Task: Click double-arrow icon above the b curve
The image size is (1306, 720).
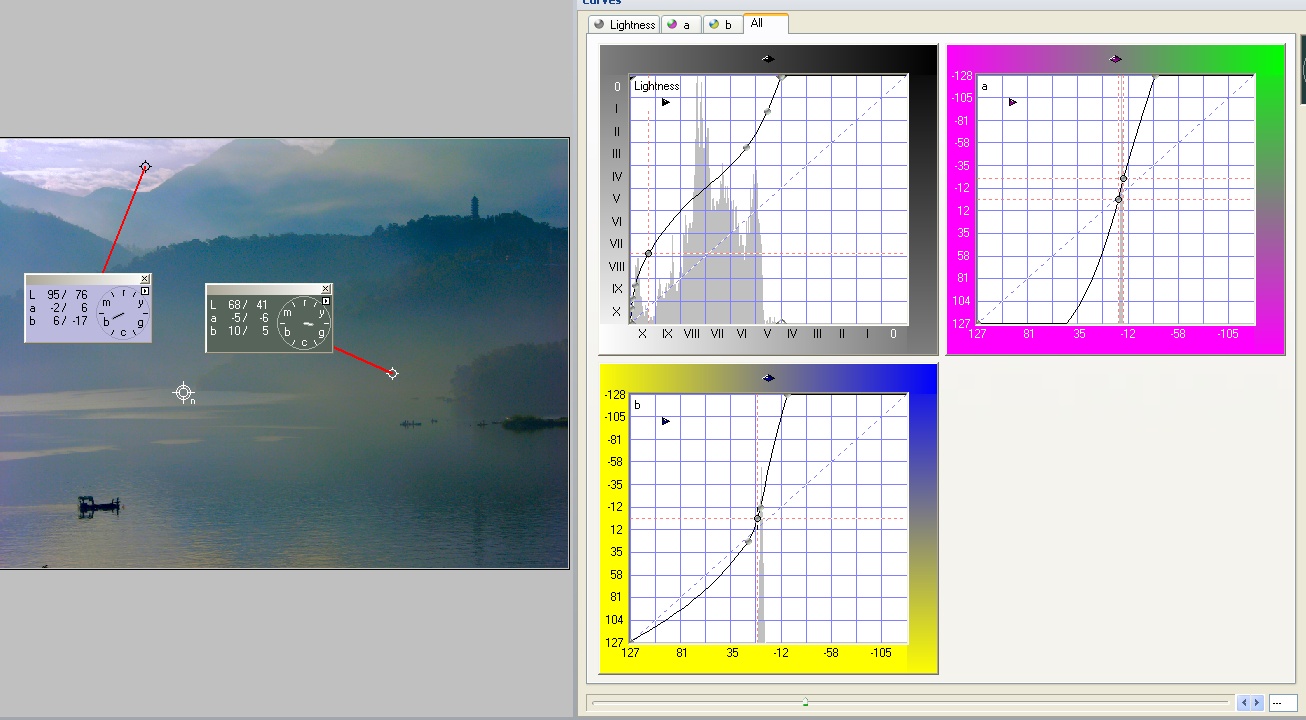Action: (x=768, y=378)
